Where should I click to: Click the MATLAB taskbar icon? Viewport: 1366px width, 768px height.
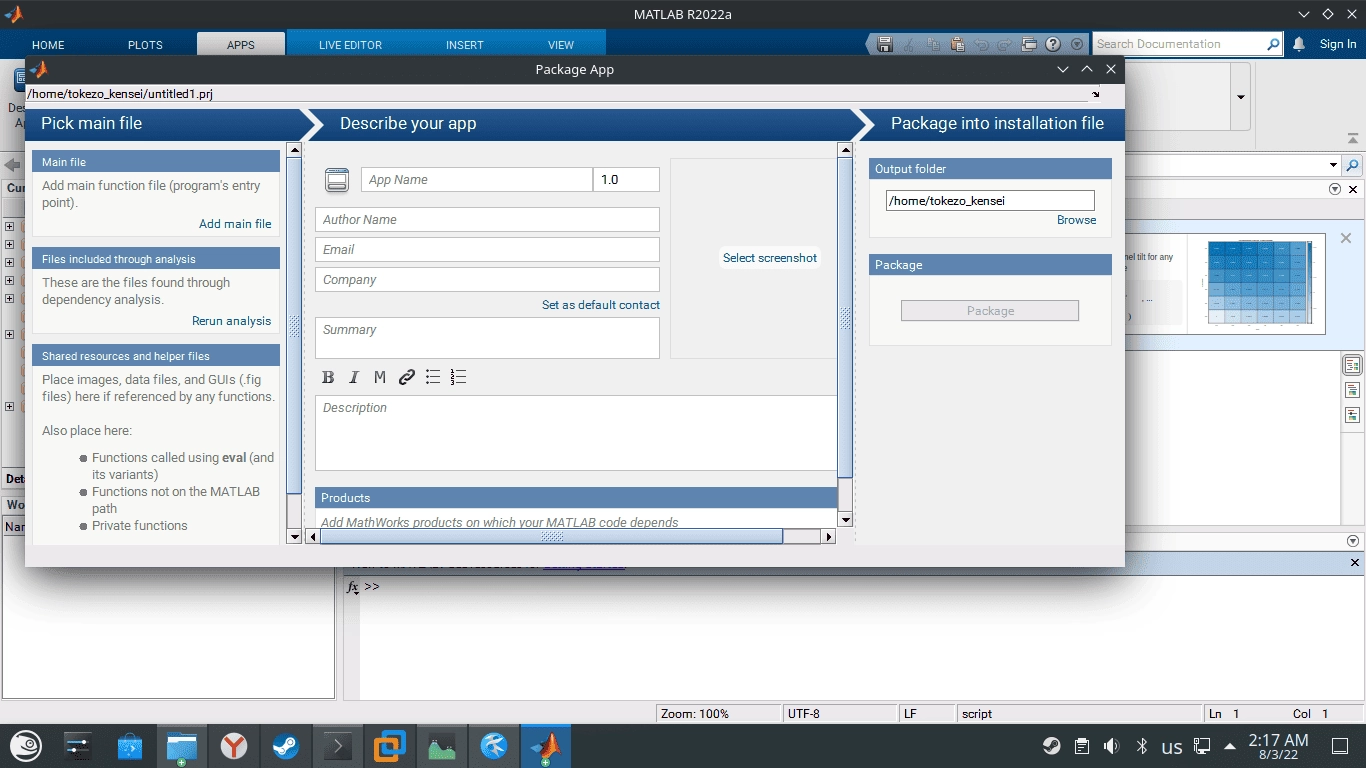tap(545, 746)
